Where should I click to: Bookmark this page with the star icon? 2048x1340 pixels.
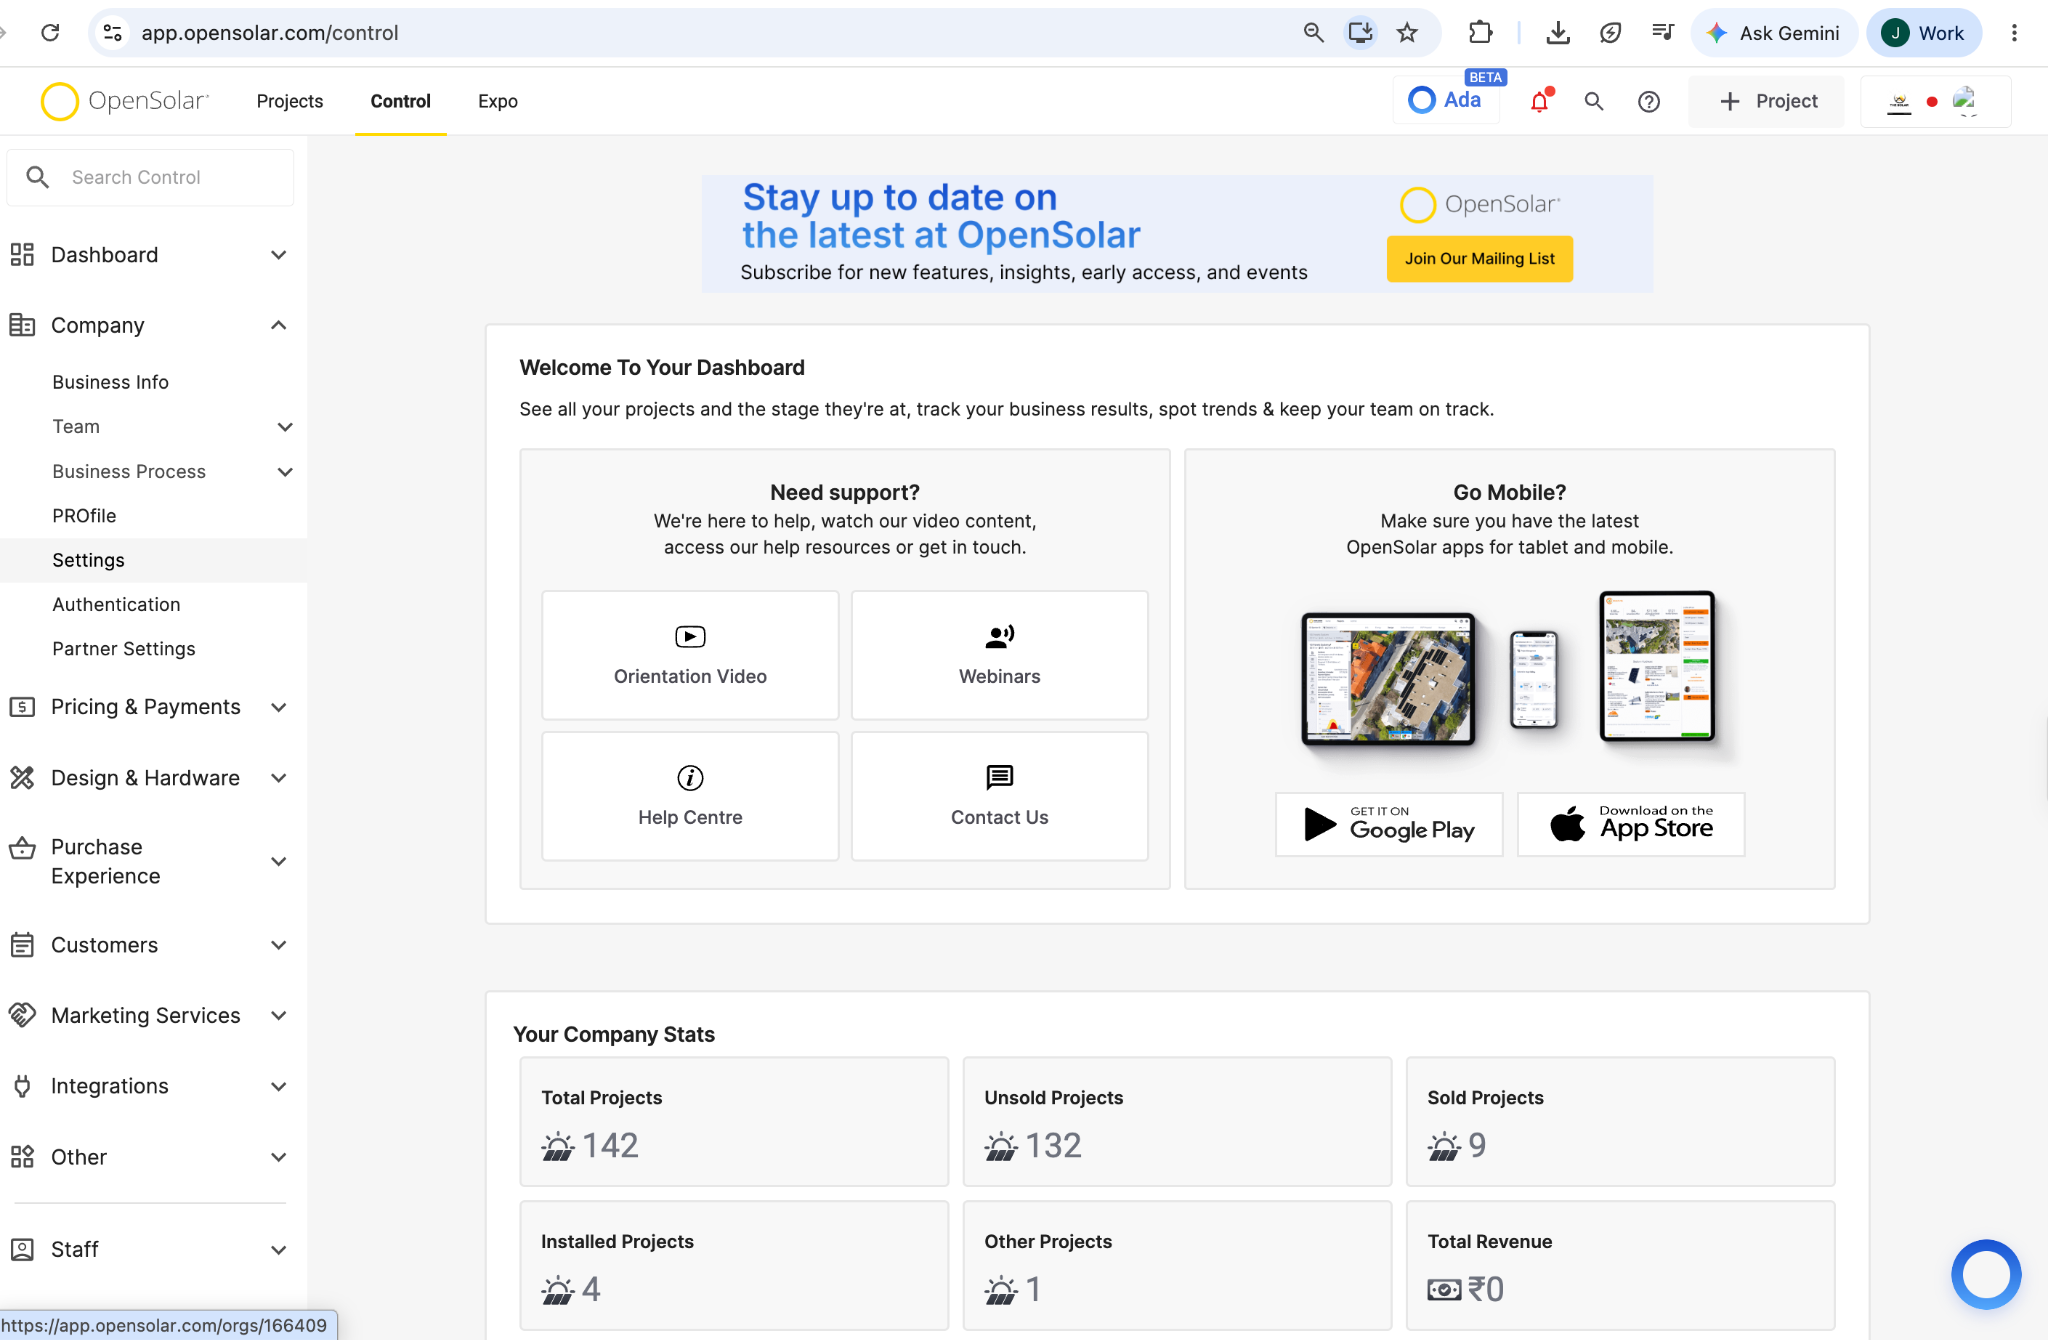click(x=1408, y=33)
